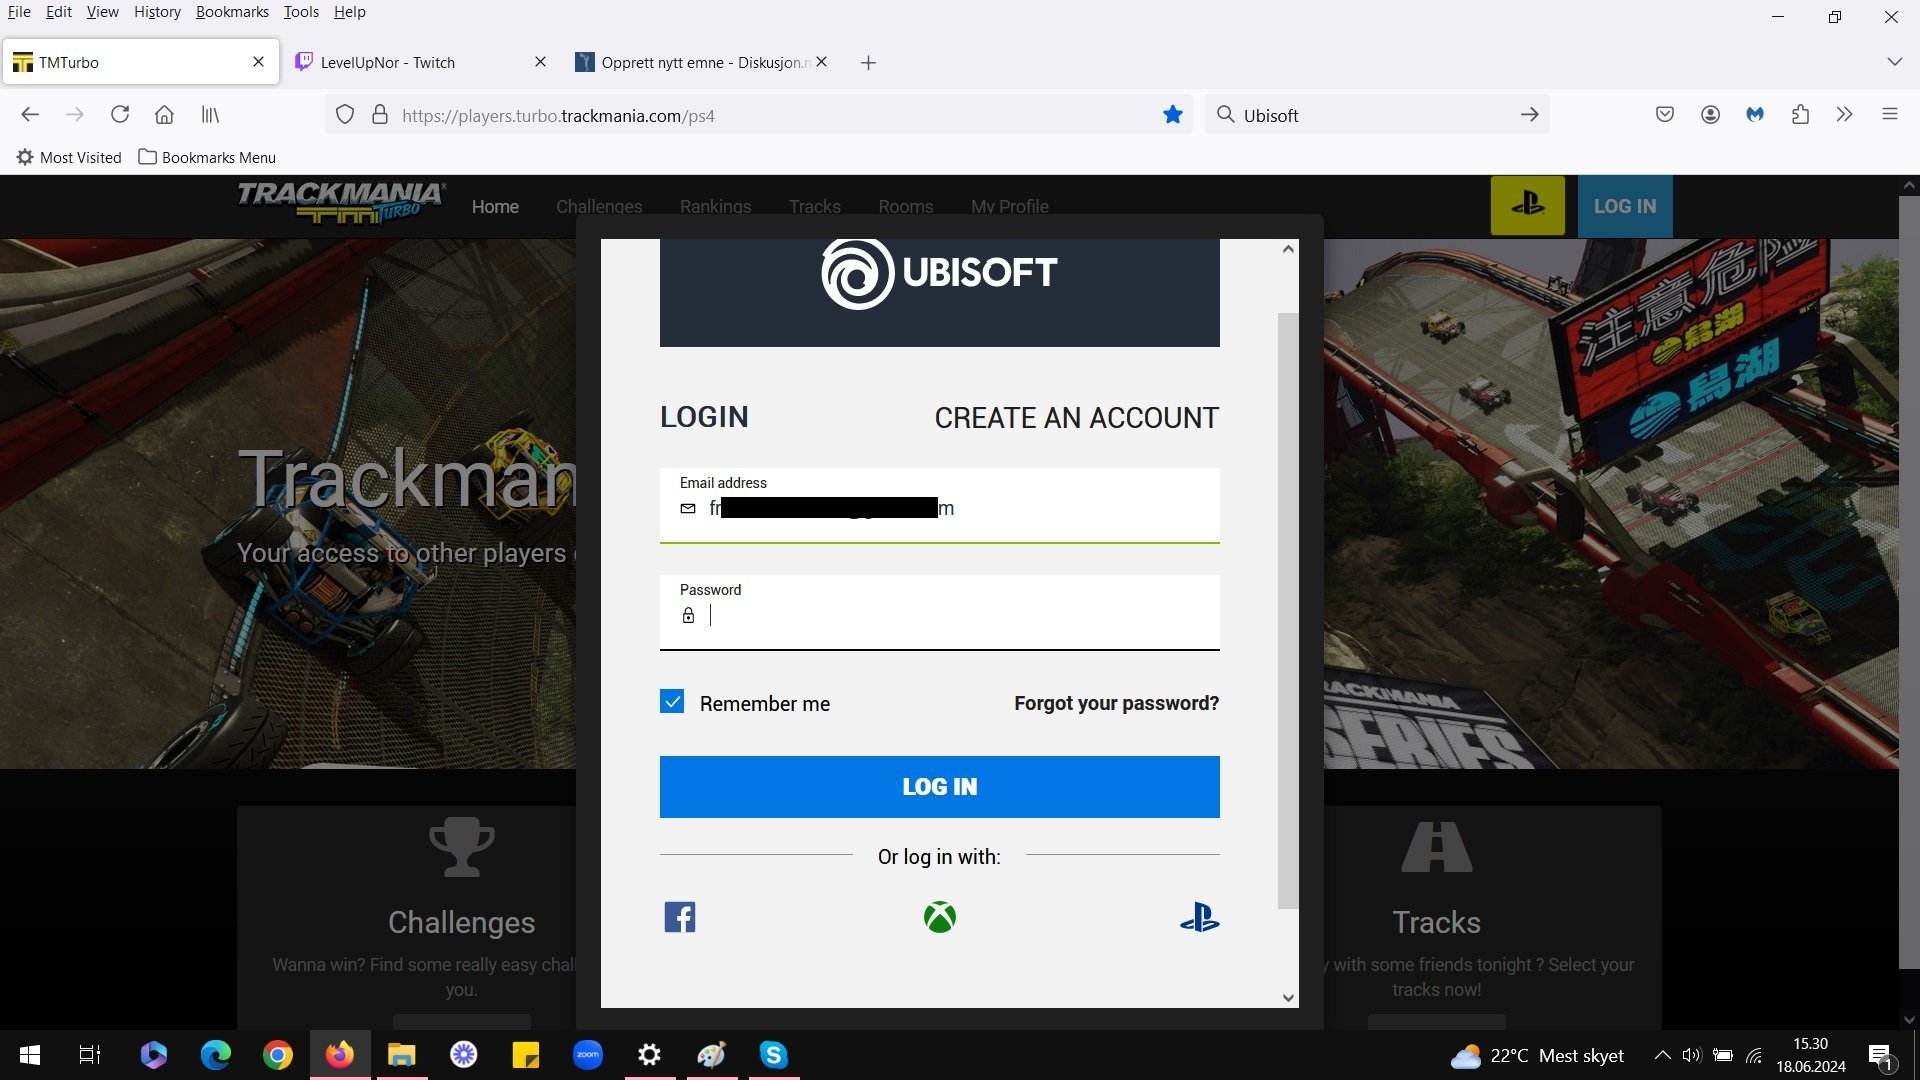Click the LOG IN button in site header
Viewport: 1920px width, 1080px height.
click(x=1625, y=206)
